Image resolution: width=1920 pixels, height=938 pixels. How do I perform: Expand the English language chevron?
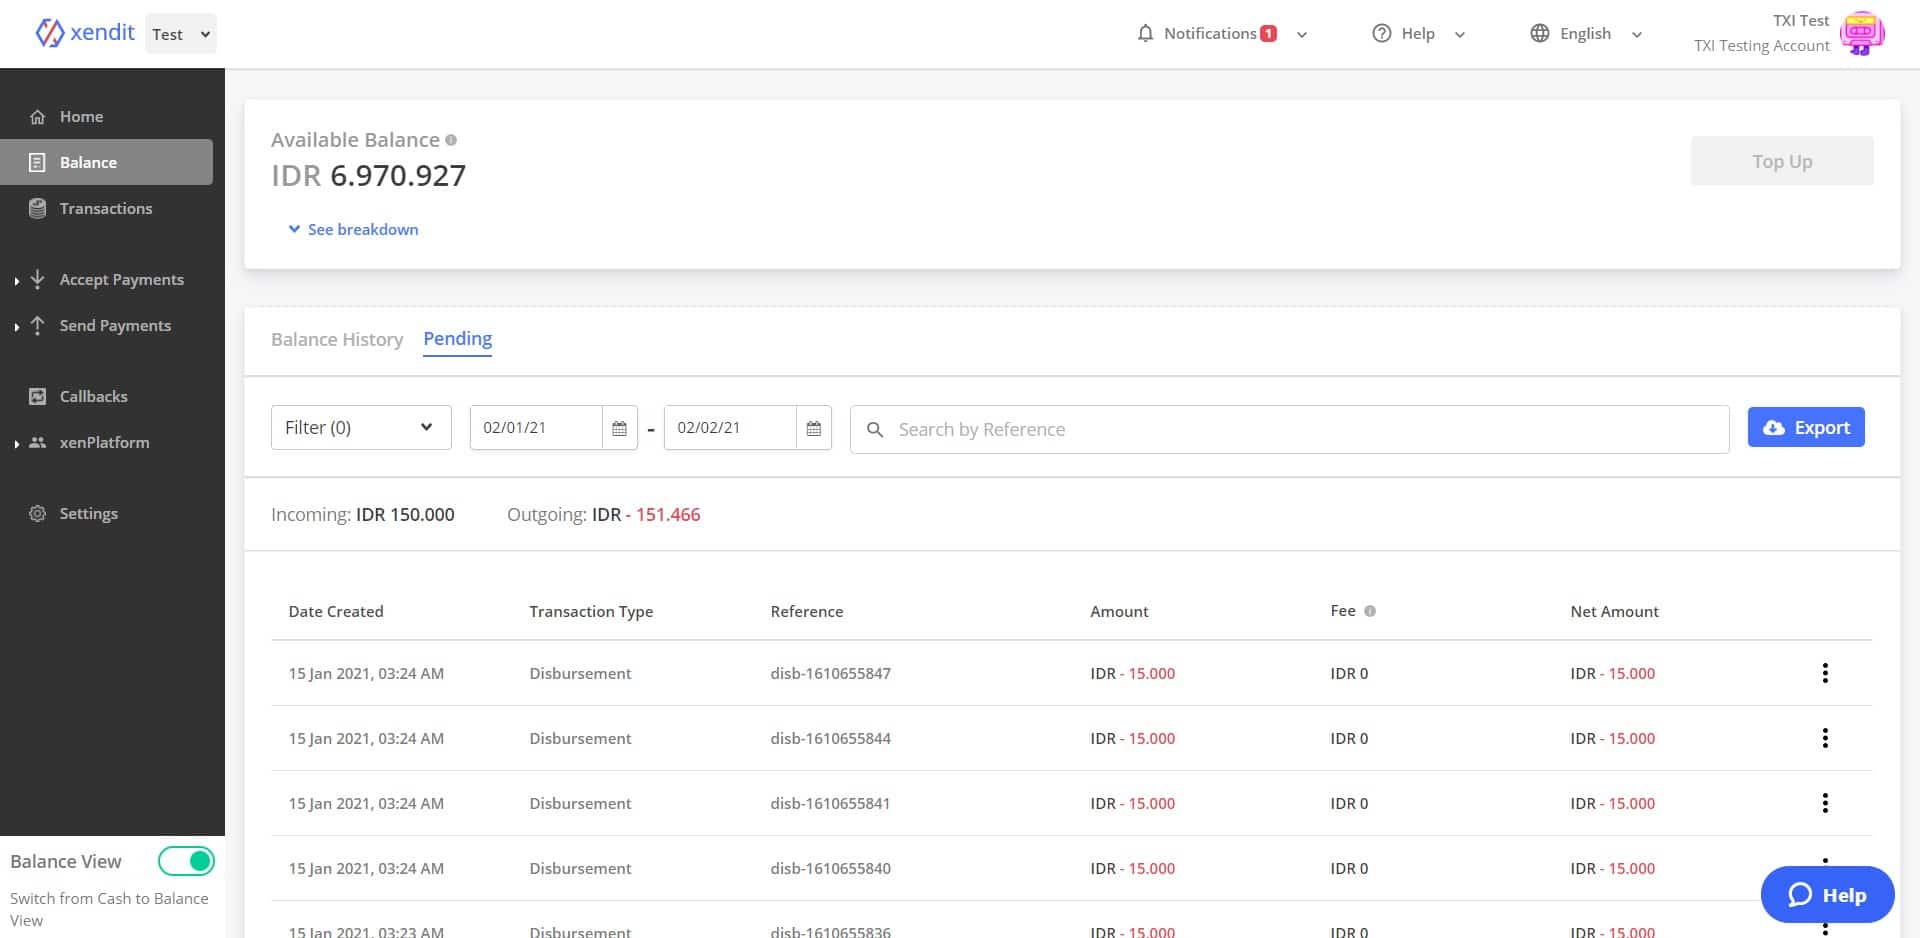[1636, 34]
